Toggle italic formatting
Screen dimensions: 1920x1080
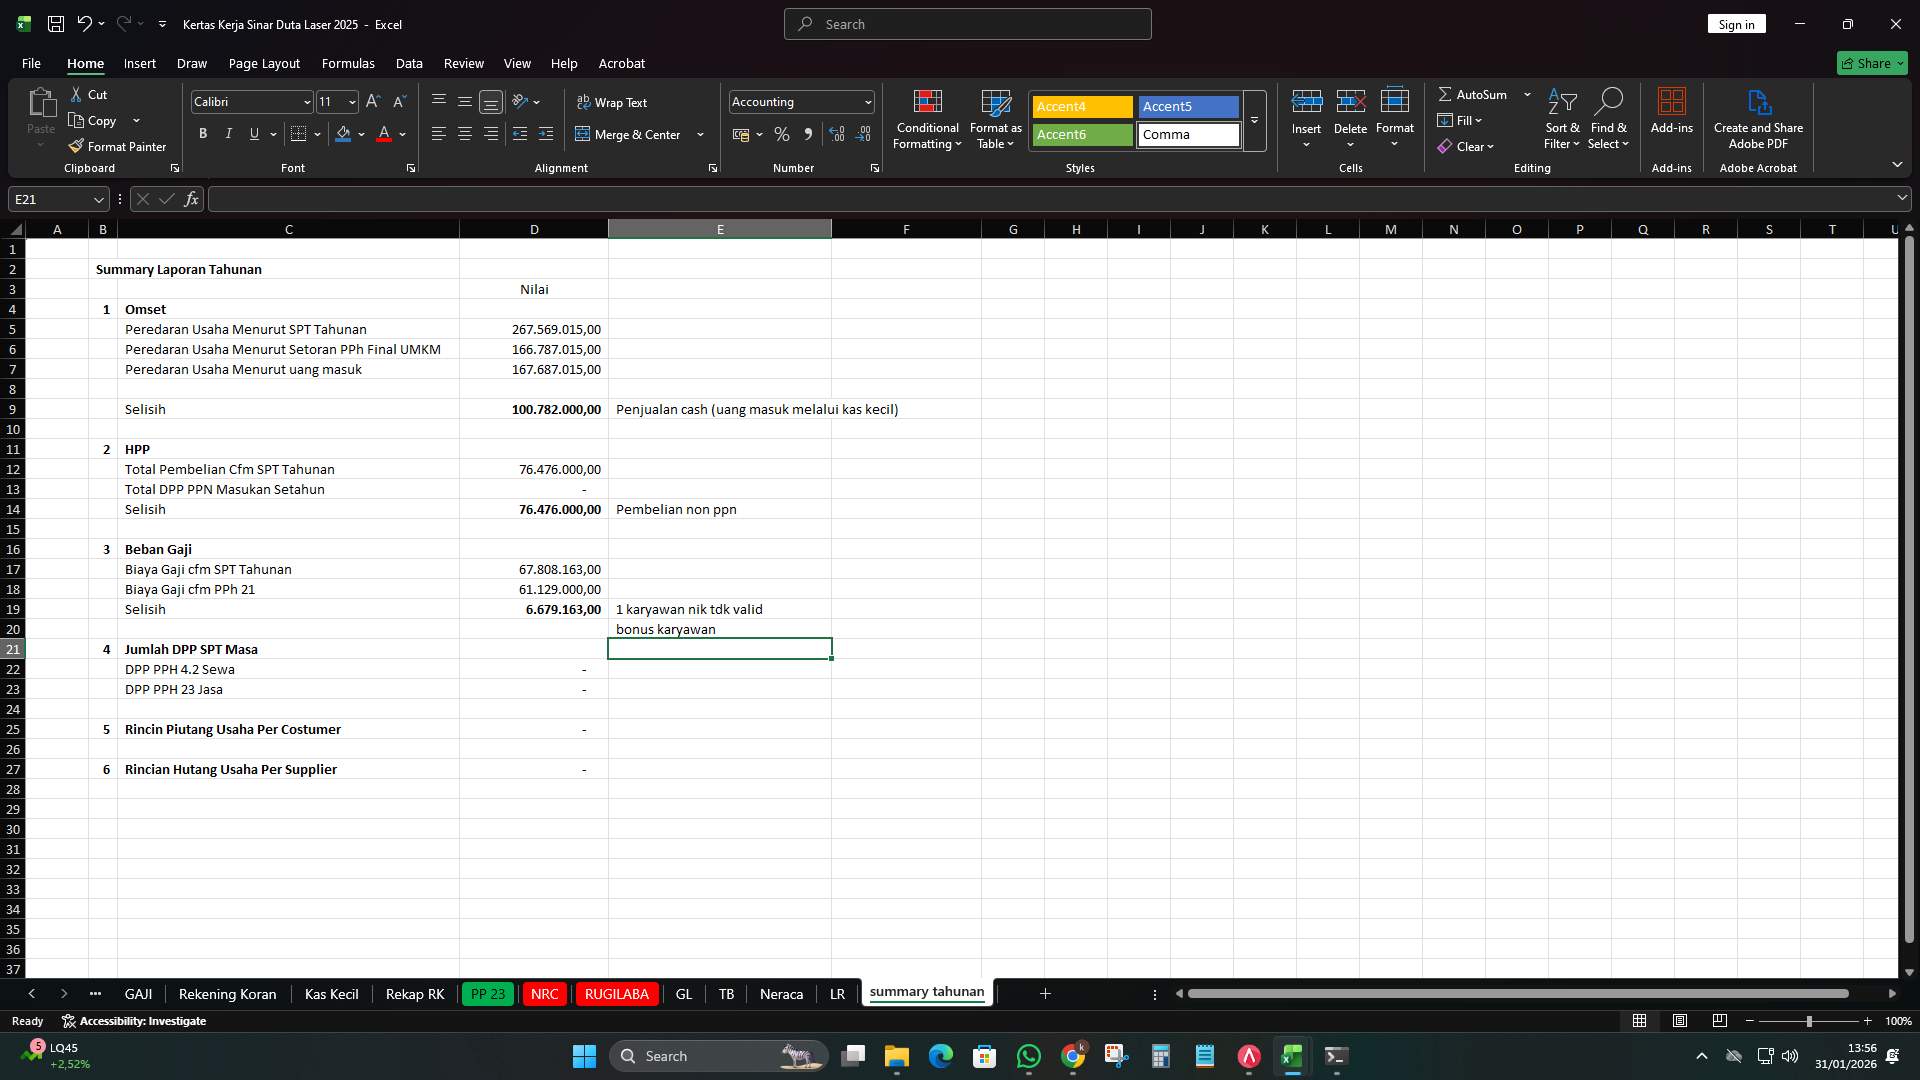tap(228, 133)
